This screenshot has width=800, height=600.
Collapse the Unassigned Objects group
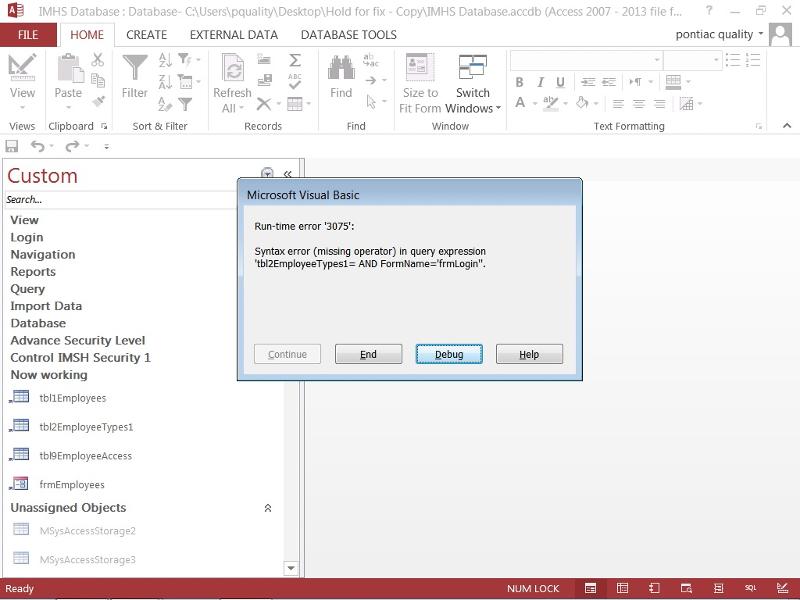[x=267, y=508]
